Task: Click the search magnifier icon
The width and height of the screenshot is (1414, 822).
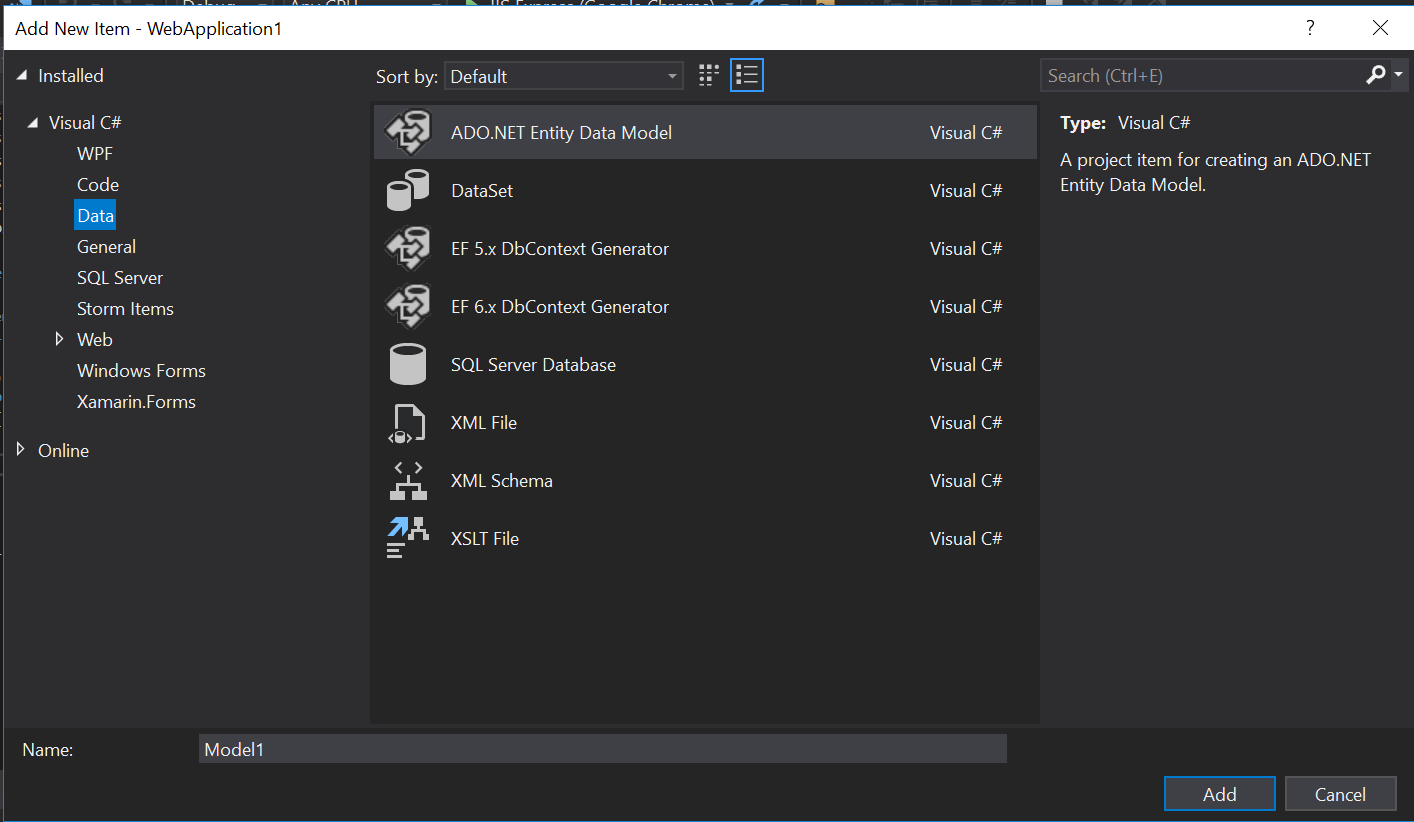Action: (x=1375, y=75)
